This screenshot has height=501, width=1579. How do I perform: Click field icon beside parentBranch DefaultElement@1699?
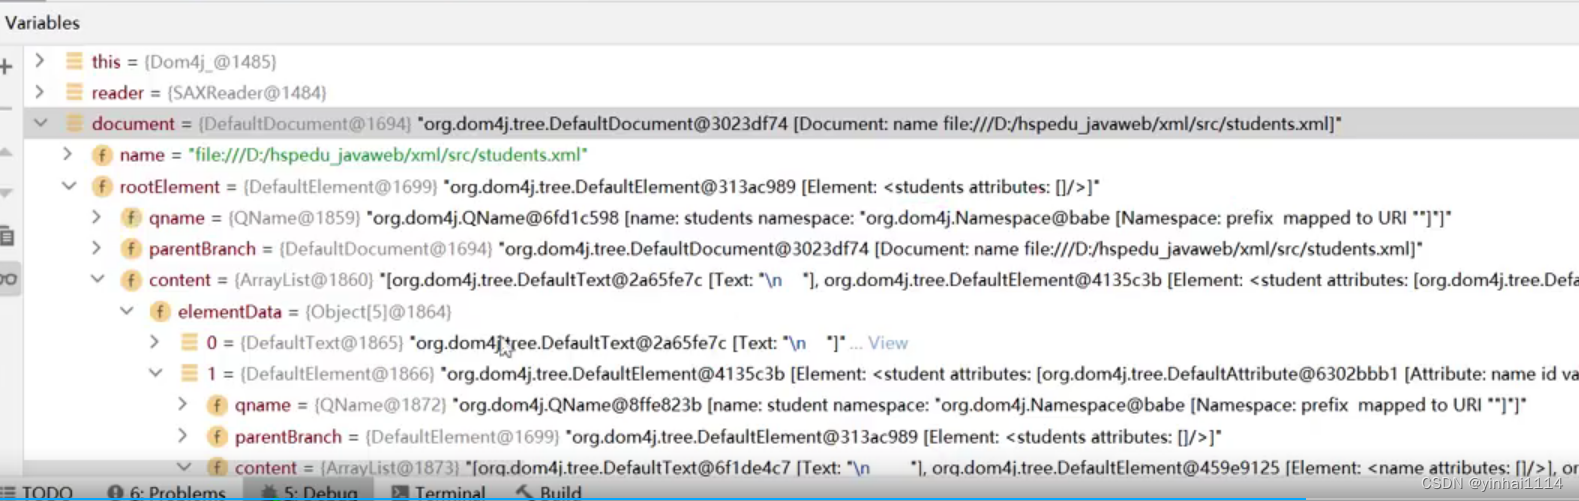[x=217, y=437]
